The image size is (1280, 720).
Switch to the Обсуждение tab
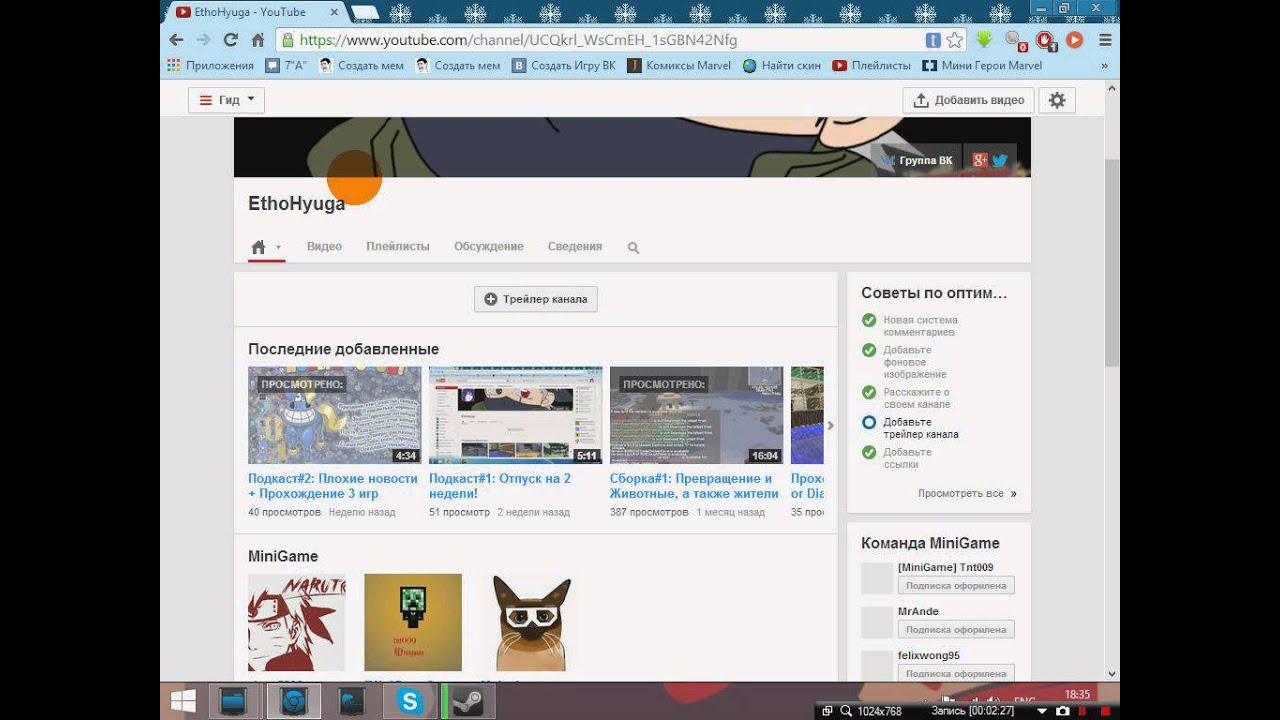coord(489,246)
